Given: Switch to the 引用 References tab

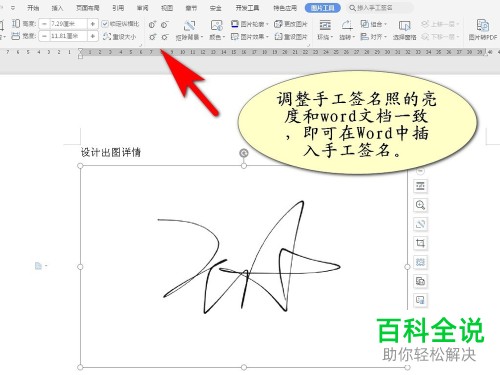Looking at the screenshot, I should (118, 8).
